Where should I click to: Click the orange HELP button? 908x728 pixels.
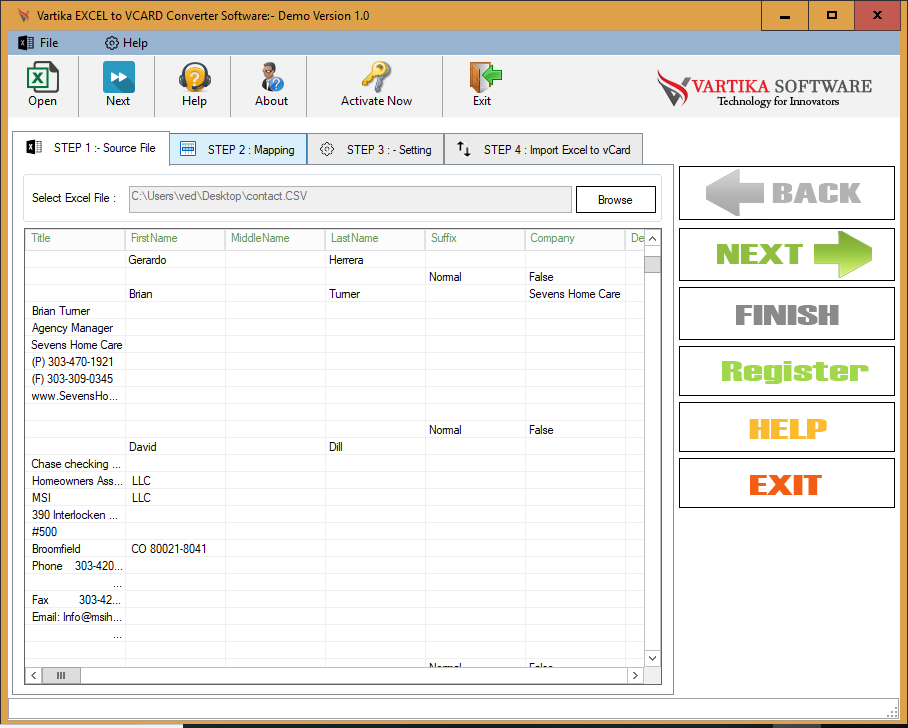[786, 427]
